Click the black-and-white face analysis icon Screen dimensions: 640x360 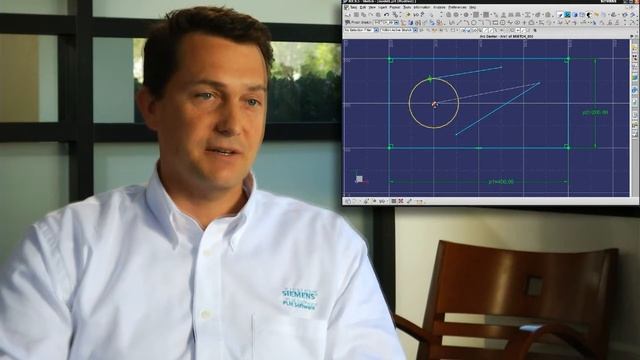[589, 14]
